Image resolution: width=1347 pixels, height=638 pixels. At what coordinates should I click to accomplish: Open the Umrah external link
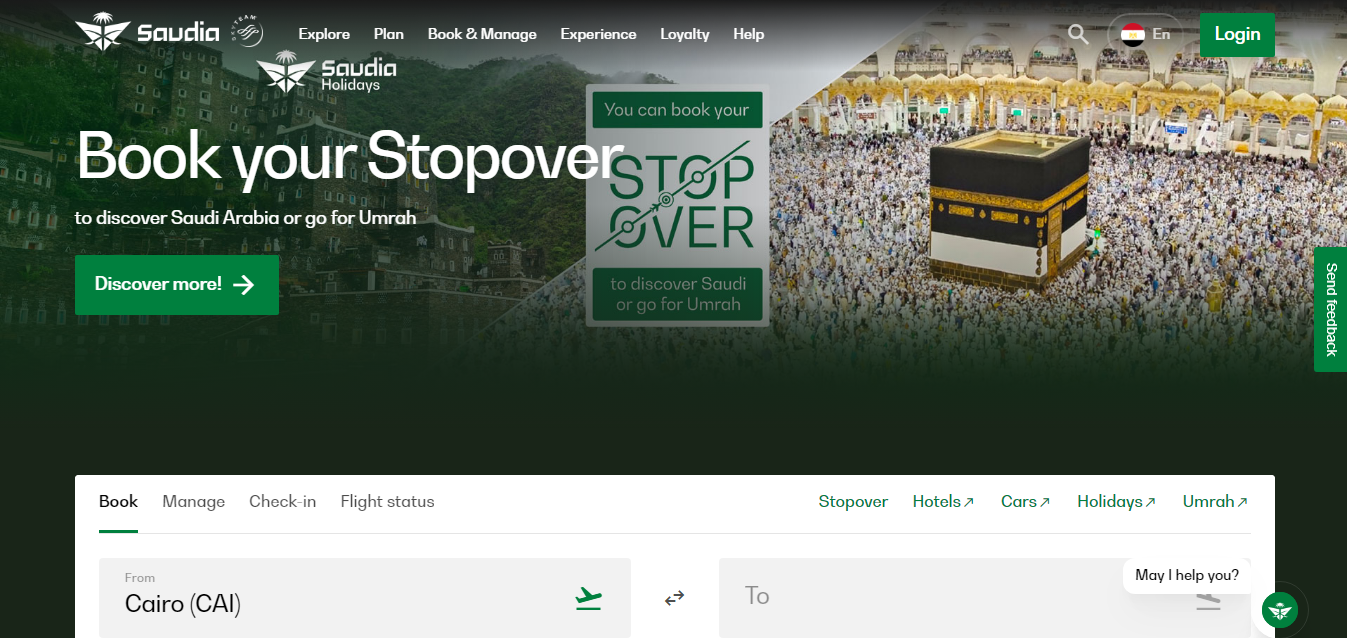[x=1215, y=502]
